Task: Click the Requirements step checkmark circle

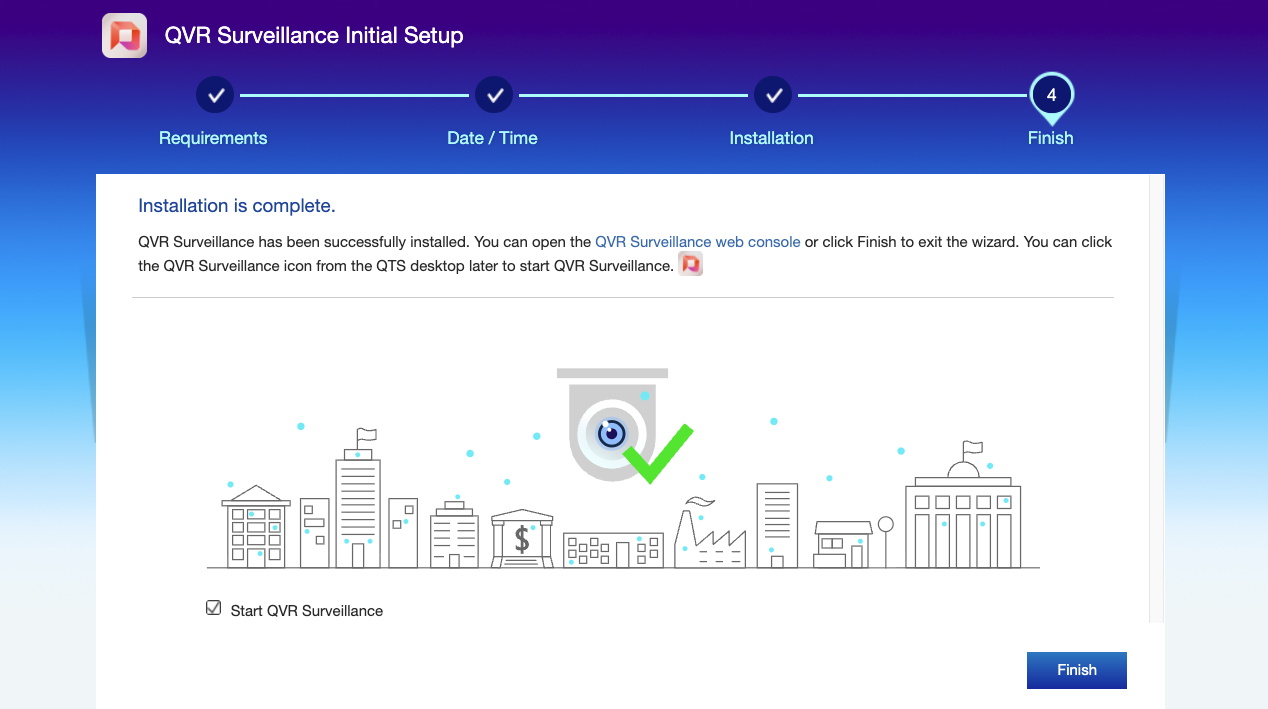Action: (214, 95)
